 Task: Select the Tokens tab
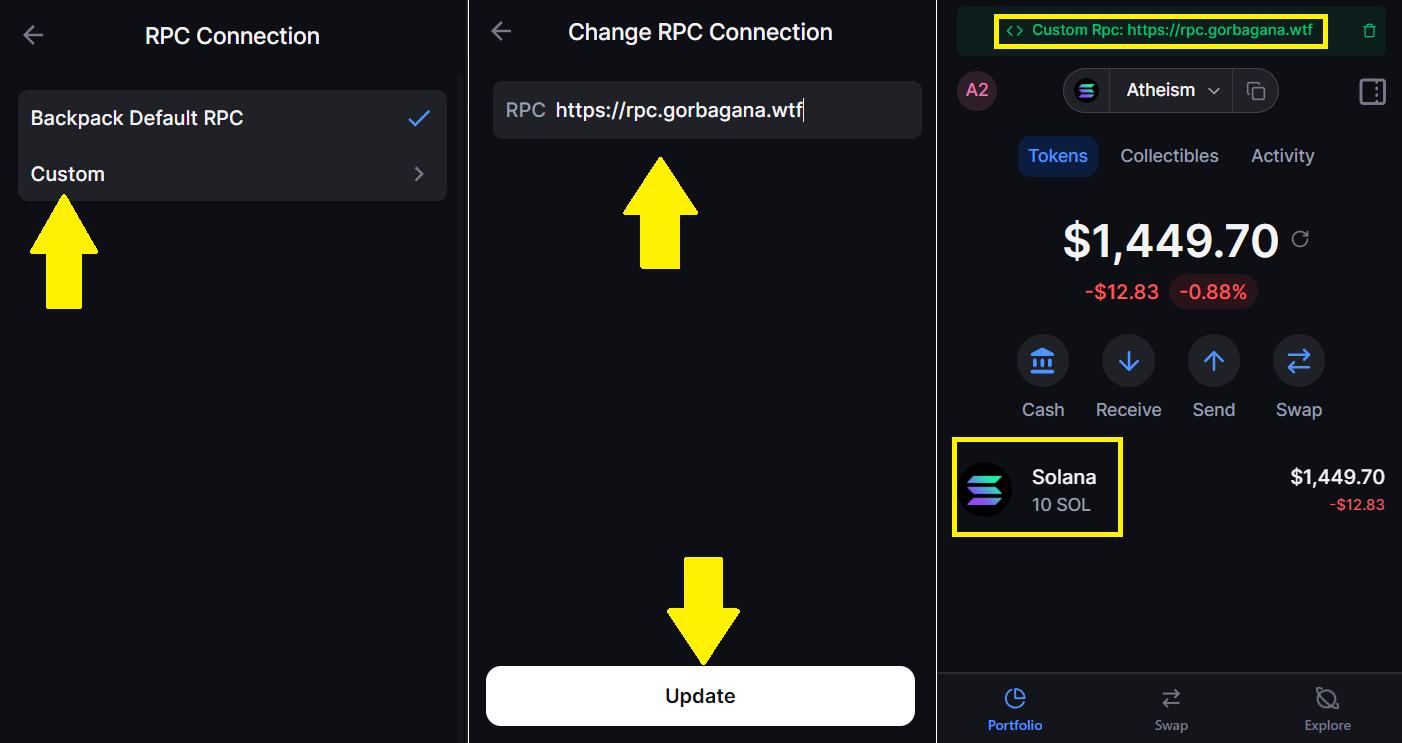[x=1058, y=156]
